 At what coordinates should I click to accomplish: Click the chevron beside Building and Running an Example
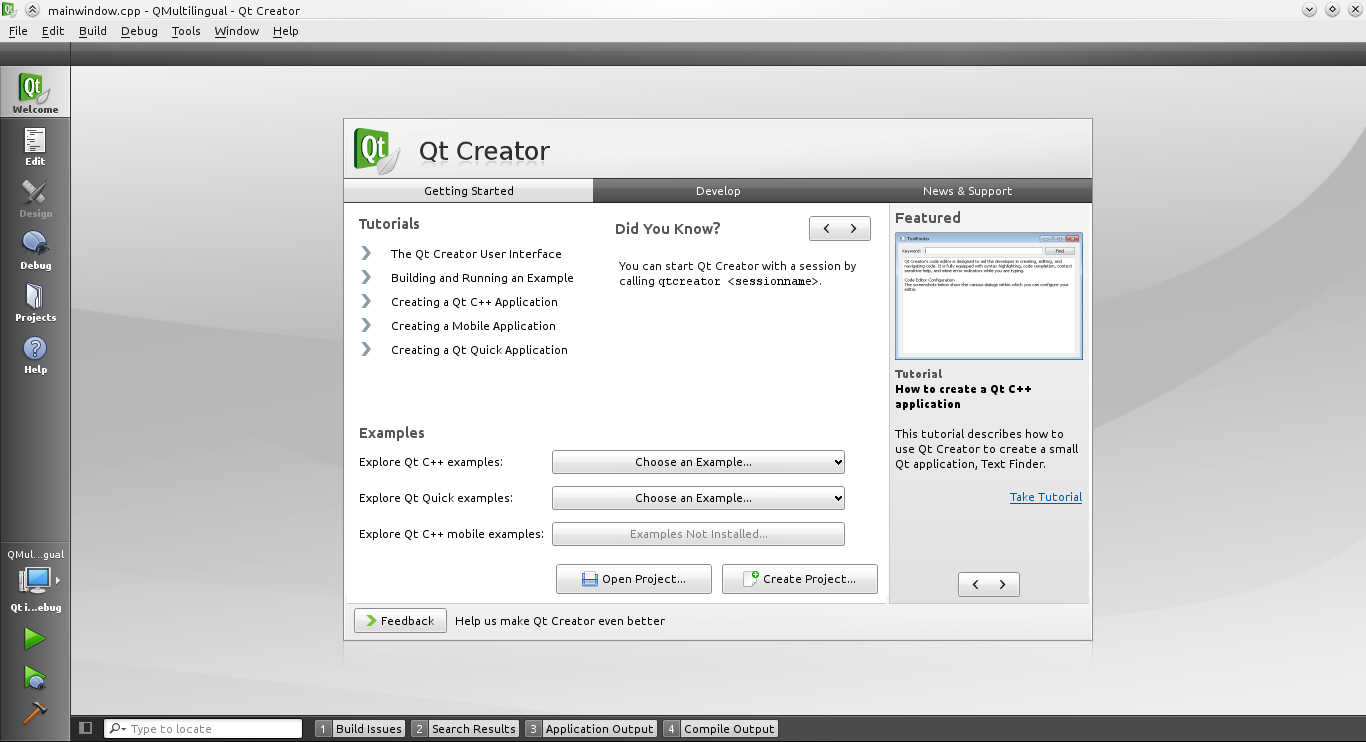tap(366, 277)
